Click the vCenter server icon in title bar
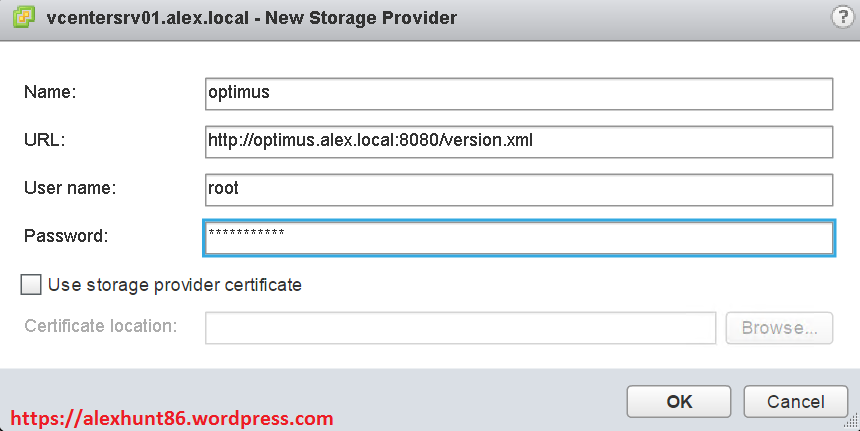860x431 pixels. point(22,17)
